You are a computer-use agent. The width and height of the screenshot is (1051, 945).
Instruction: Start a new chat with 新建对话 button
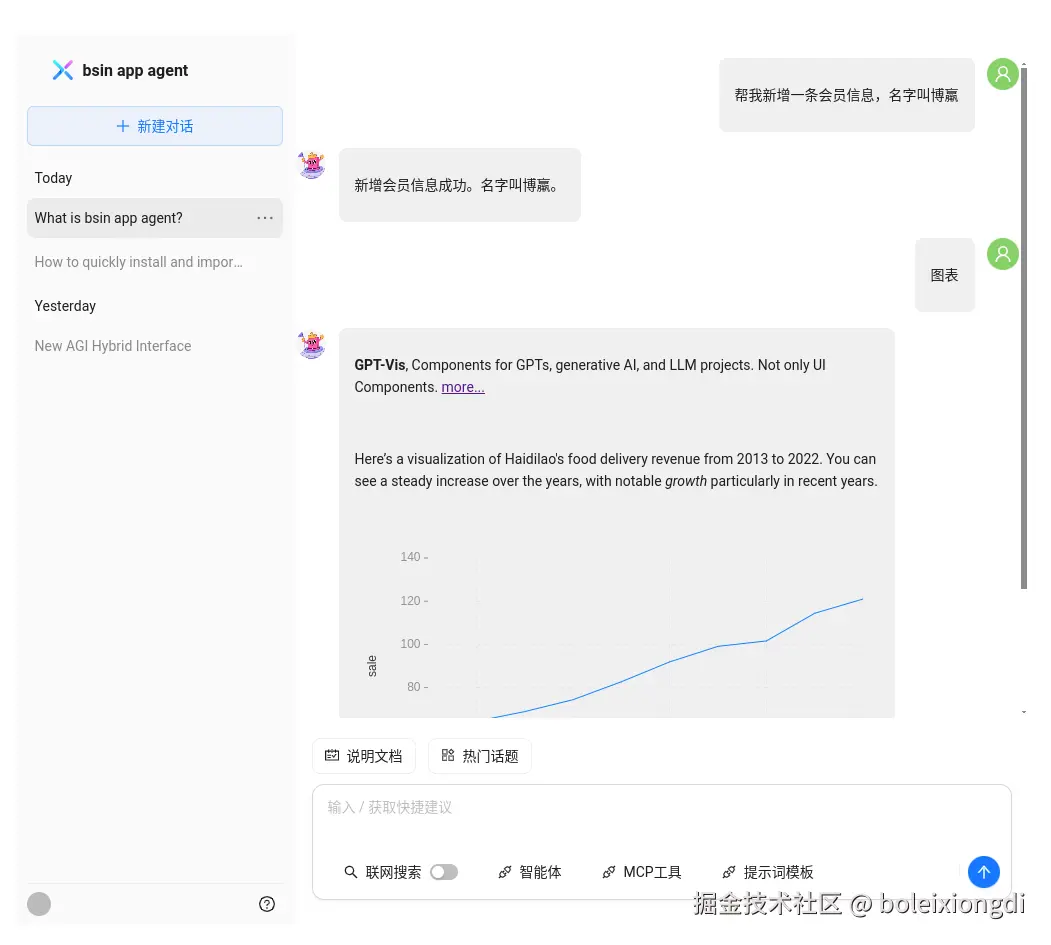coord(155,126)
